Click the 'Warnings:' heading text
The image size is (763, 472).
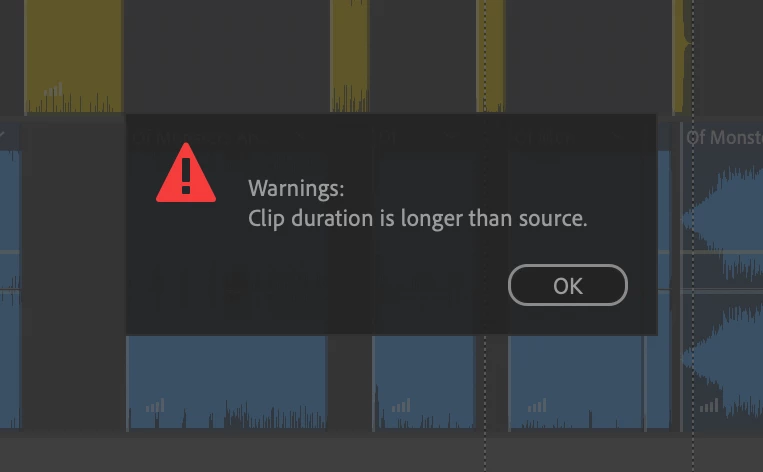tap(296, 188)
